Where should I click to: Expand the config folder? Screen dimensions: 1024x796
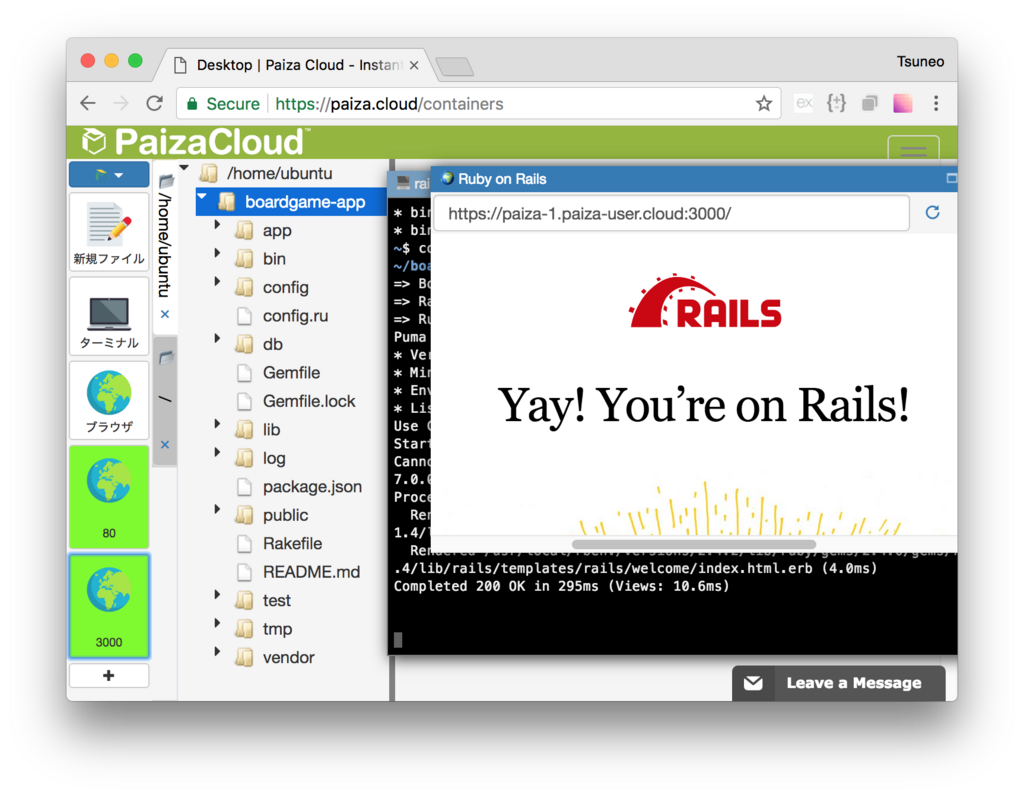tap(217, 281)
